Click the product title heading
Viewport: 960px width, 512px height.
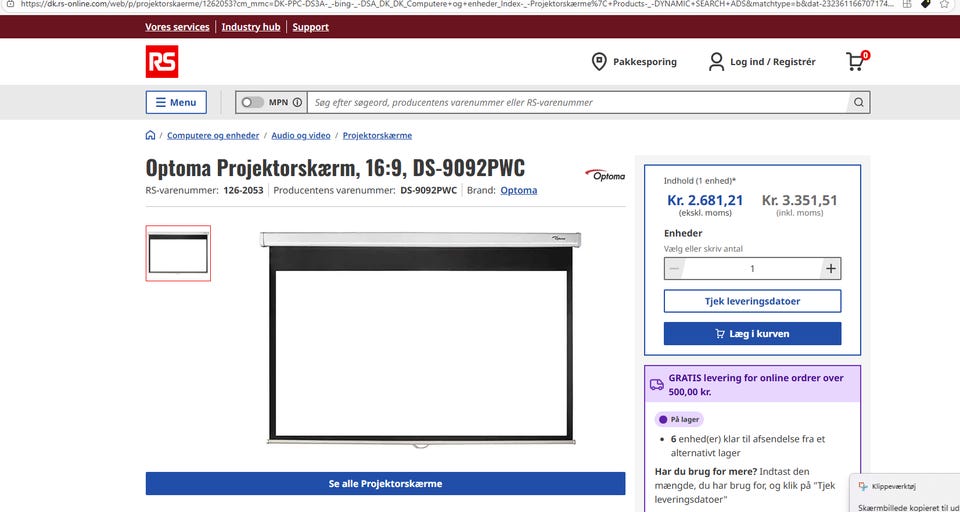(x=335, y=168)
